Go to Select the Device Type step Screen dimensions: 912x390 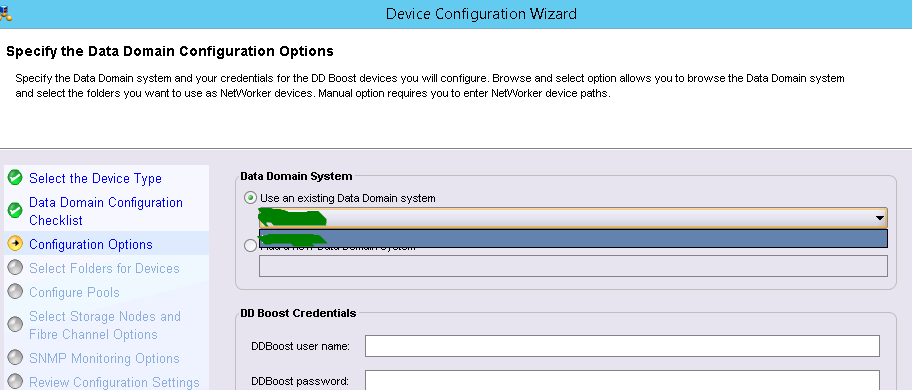(x=95, y=178)
